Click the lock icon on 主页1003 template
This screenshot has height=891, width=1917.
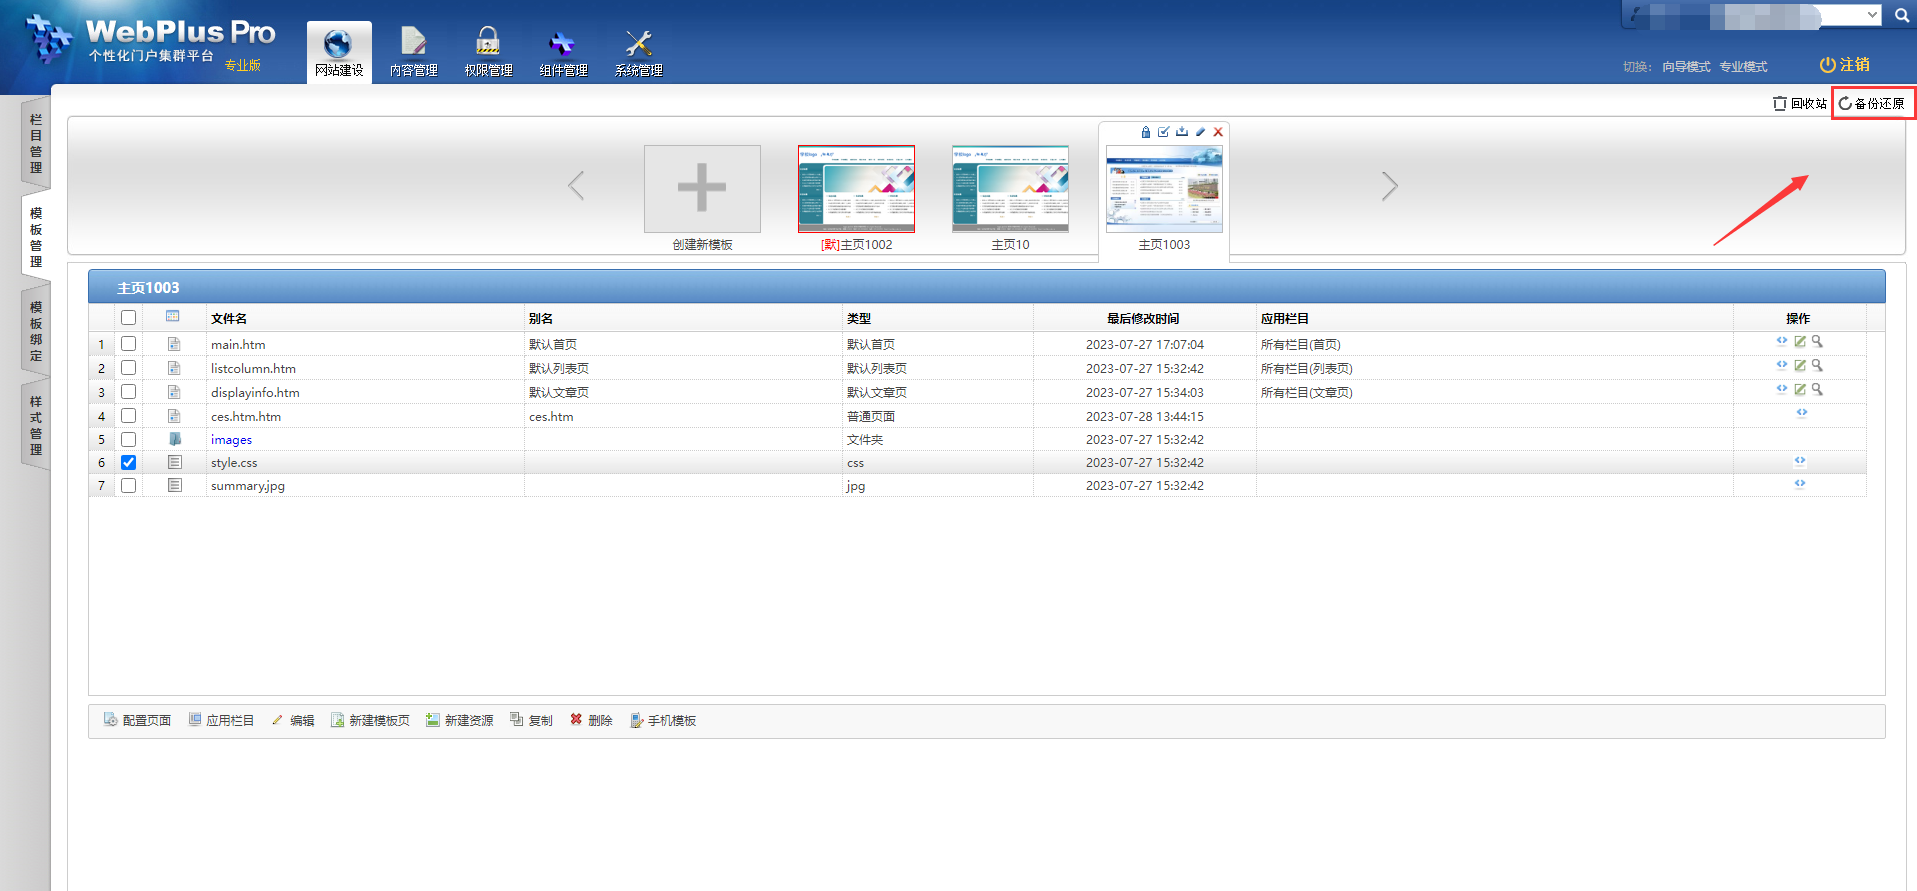[x=1145, y=132]
